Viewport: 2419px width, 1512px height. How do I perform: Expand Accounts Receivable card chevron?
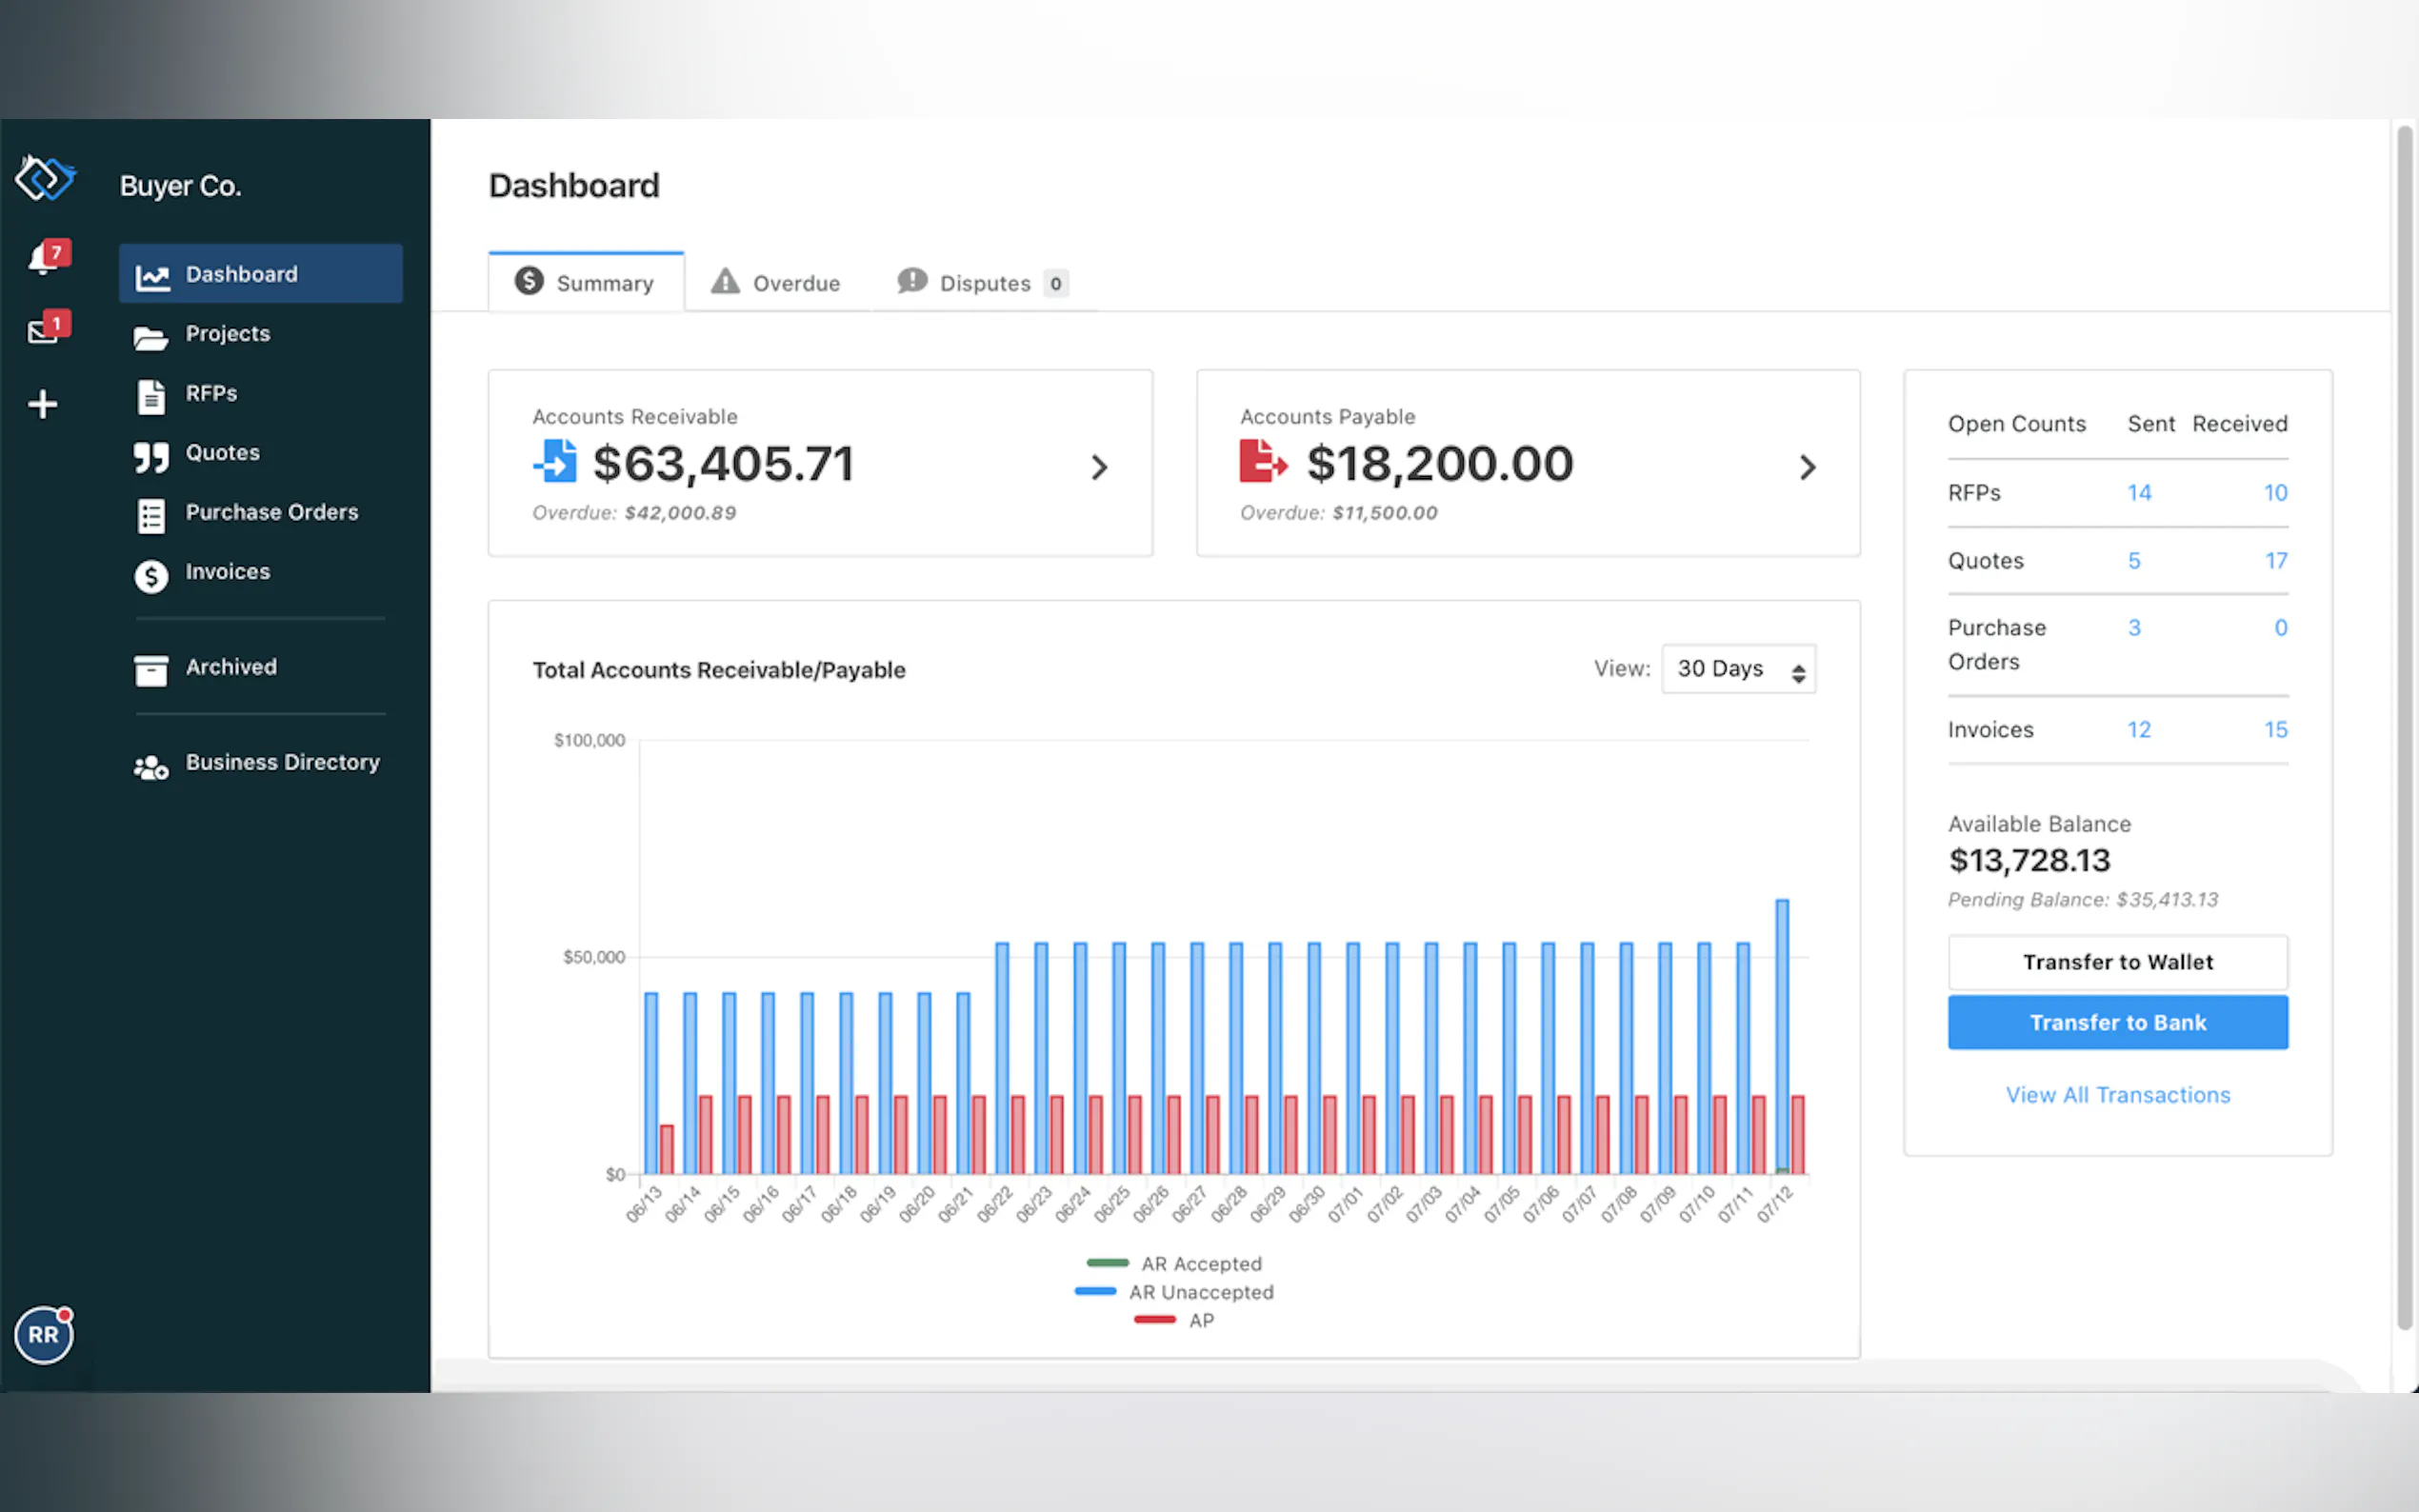pos(1099,467)
